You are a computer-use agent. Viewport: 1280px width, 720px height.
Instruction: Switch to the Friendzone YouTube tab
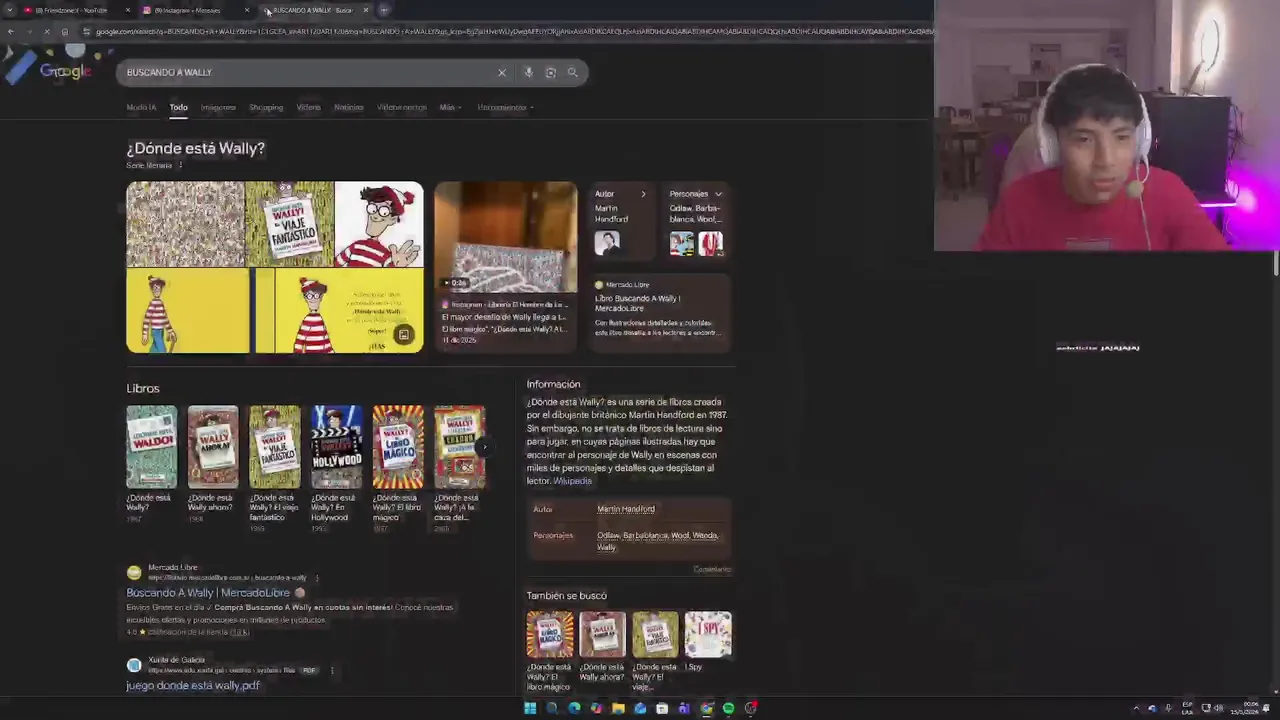[x=76, y=10]
